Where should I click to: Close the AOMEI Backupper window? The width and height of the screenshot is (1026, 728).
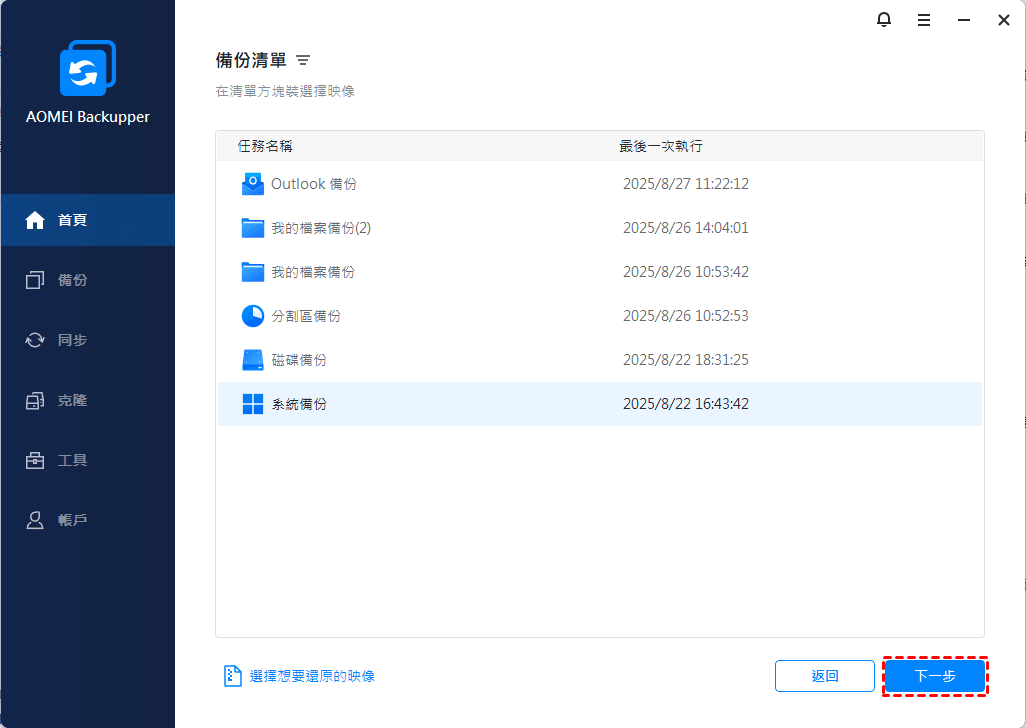1004,20
